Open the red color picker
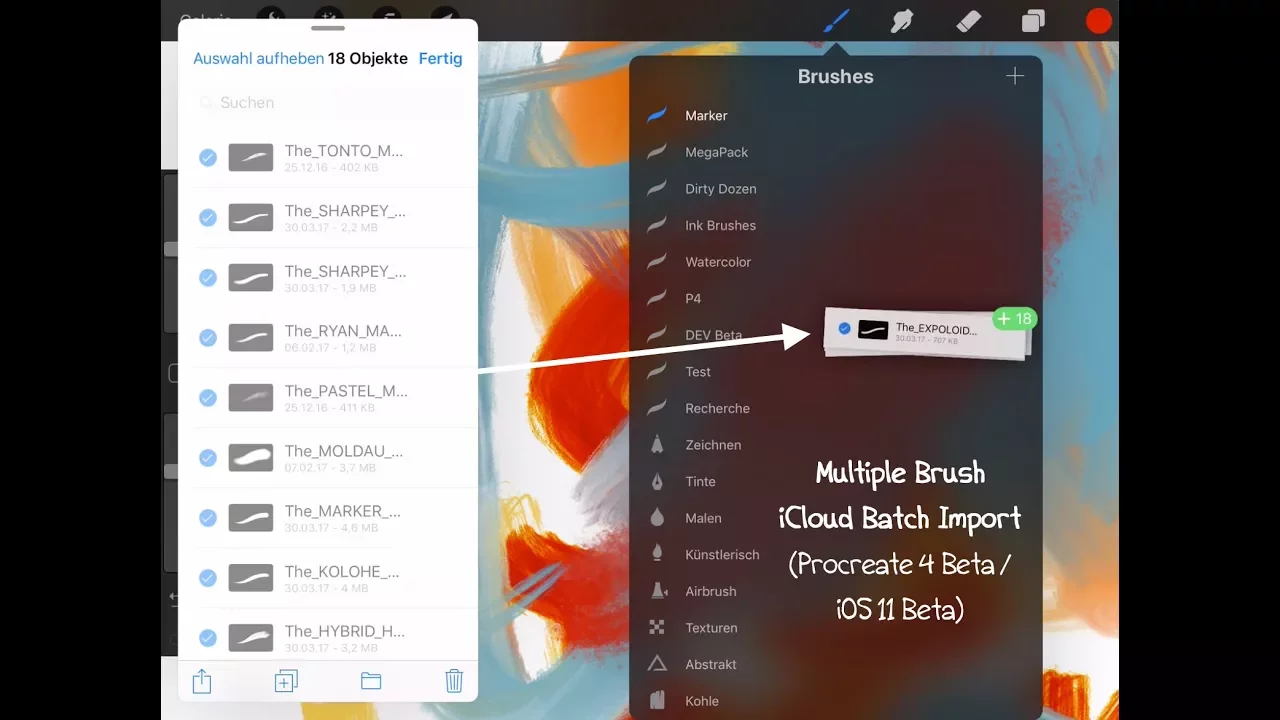The width and height of the screenshot is (1280, 720). pyautogui.click(x=1098, y=21)
